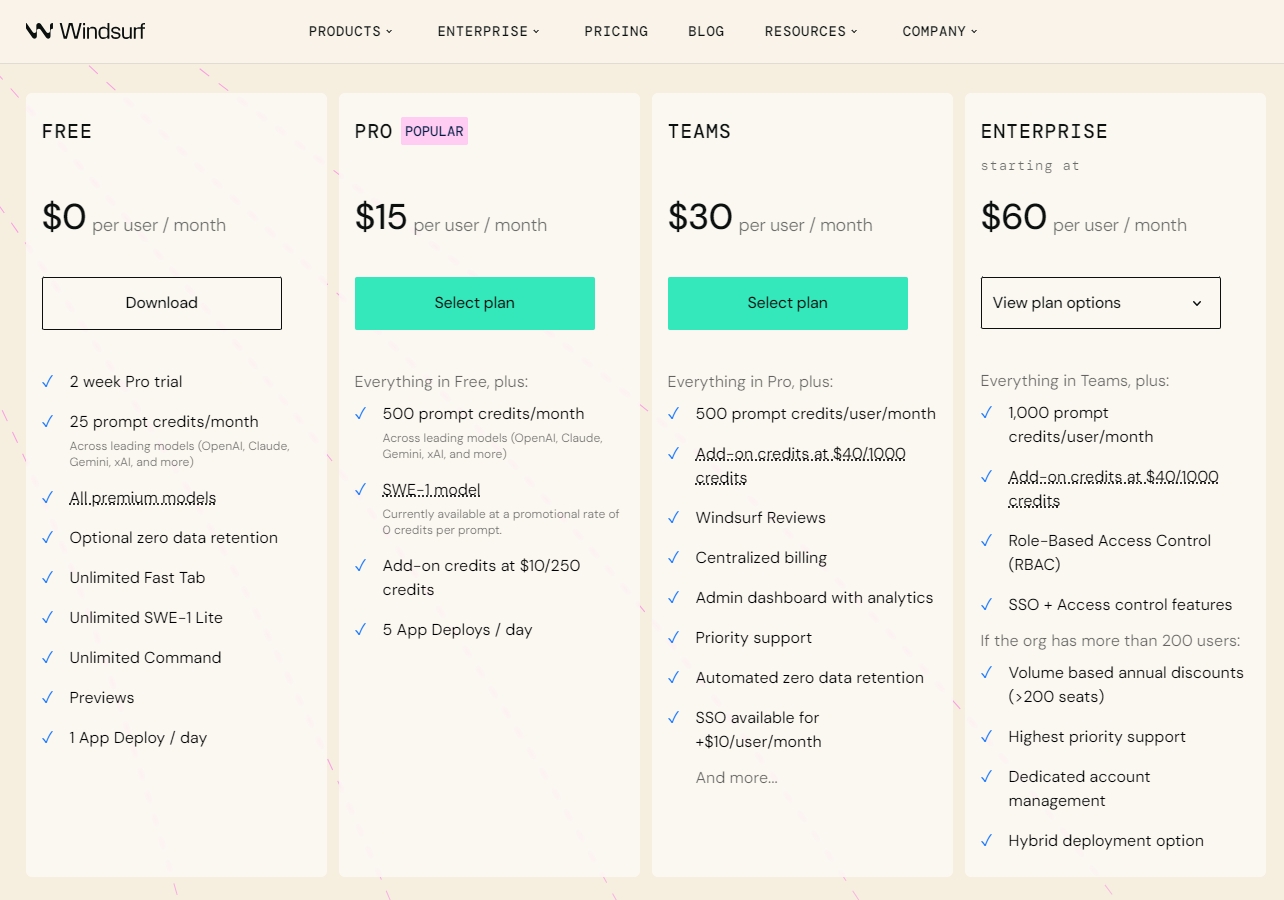Screen dimensions: 1284x900
Task: Click the checkmark beside Hybrid deployment option
Action: (x=987, y=841)
